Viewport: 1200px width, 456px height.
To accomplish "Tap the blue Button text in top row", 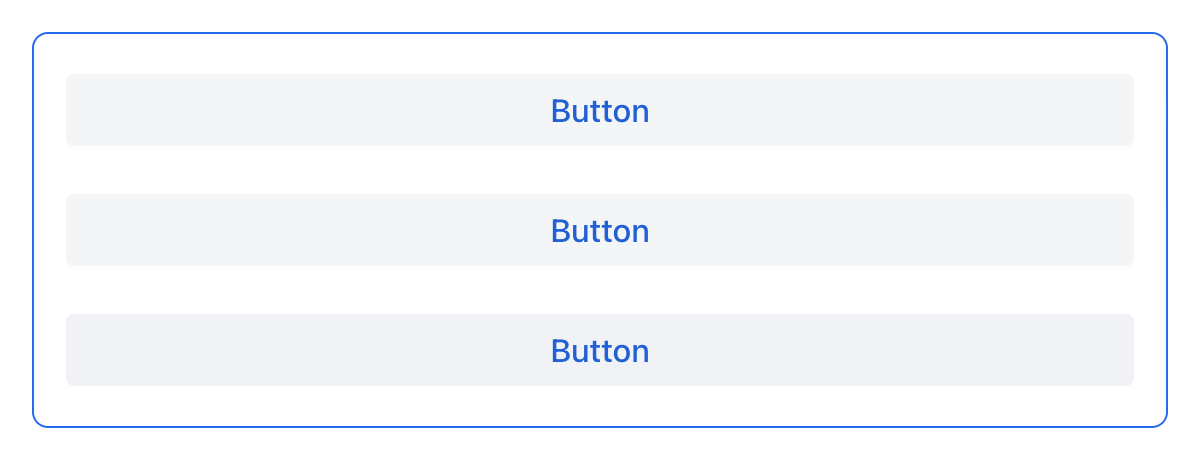I will coord(600,111).
